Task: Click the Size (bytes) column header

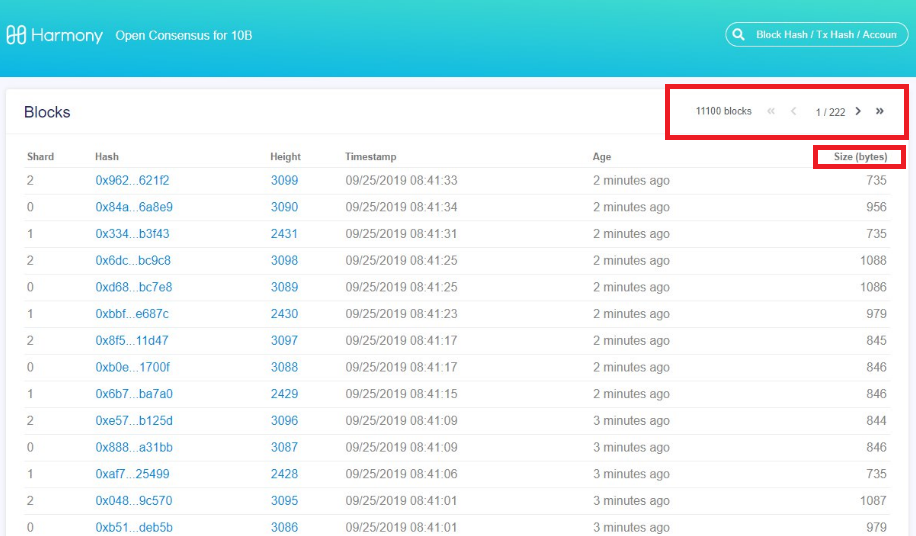Action: [860, 156]
